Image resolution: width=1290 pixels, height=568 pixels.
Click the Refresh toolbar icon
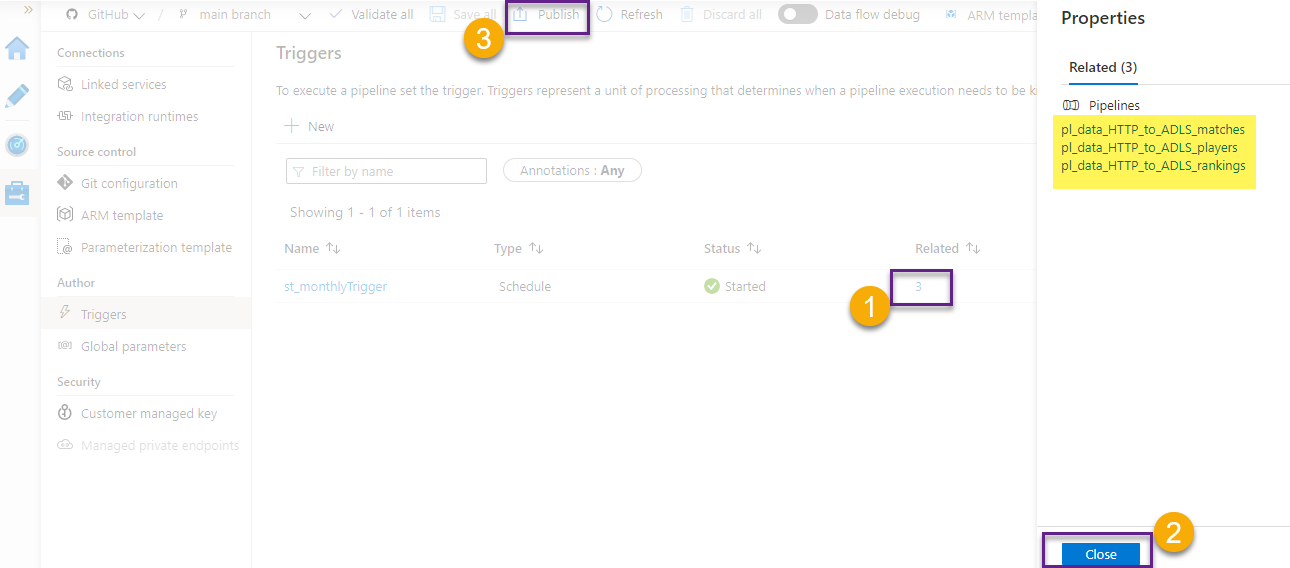629,15
